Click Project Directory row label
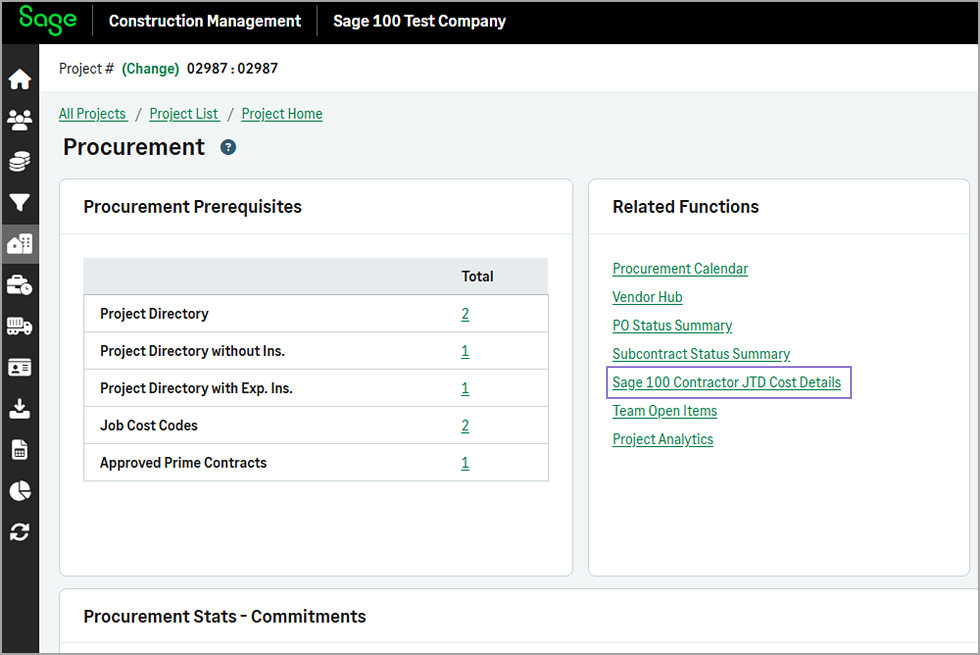The image size is (980, 655). [x=154, y=314]
